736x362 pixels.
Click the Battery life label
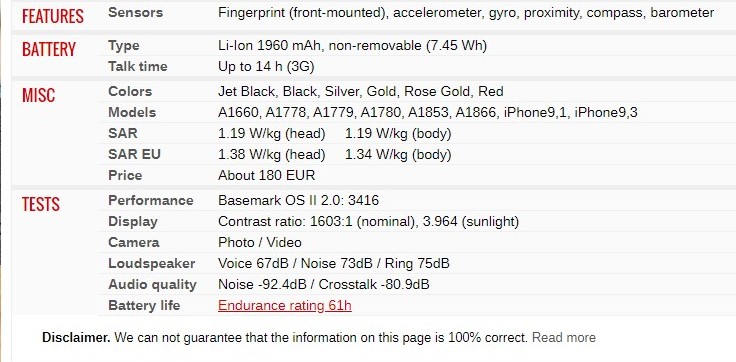(x=144, y=306)
